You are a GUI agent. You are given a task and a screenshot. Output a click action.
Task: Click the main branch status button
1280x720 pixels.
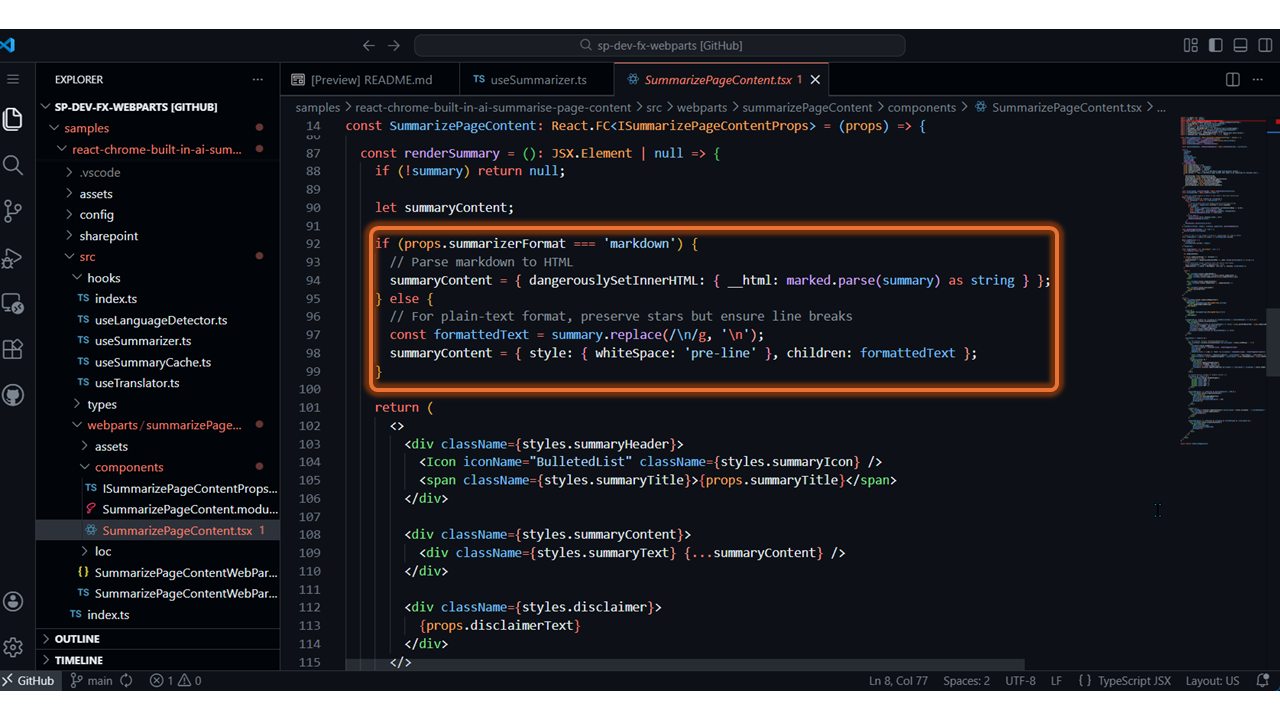[x=91, y=681]
